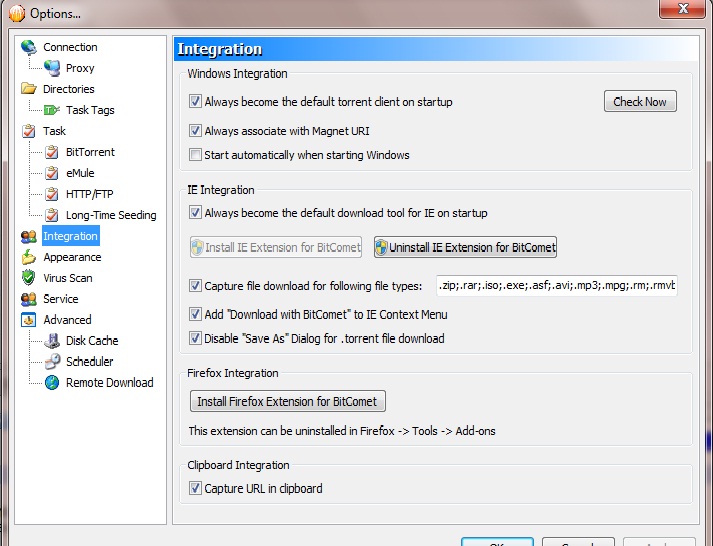Select the highlighted Integration tree item
The image size is (713, 546).
click(x=70, y=236)
